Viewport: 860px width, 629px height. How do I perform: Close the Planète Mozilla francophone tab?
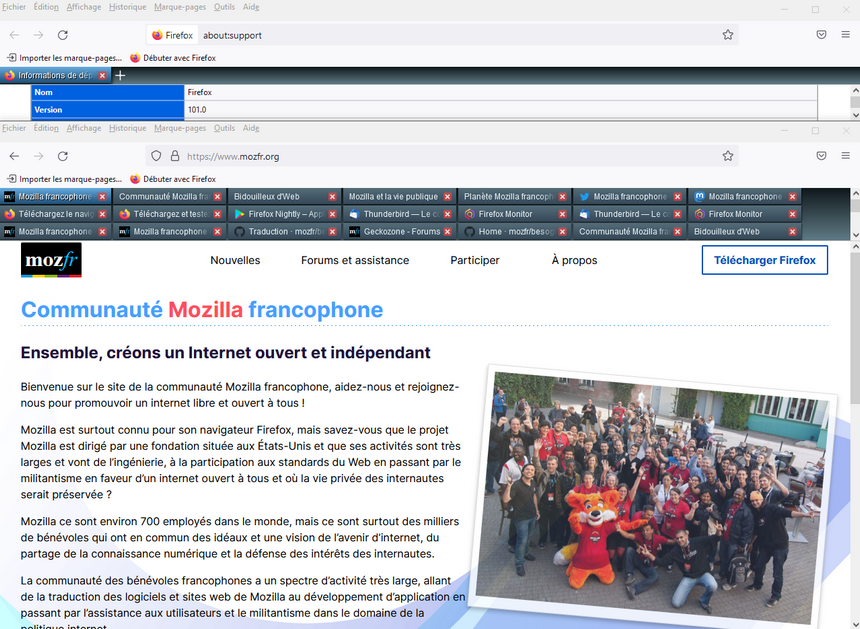[x=562, y=197]
